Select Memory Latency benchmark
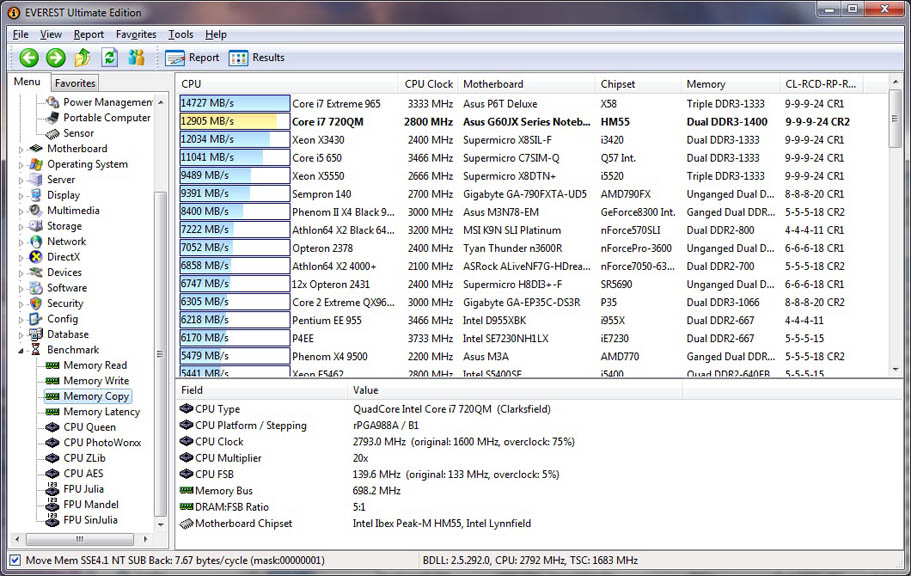The width and height of the screenshot is (911, 576). 102,412
